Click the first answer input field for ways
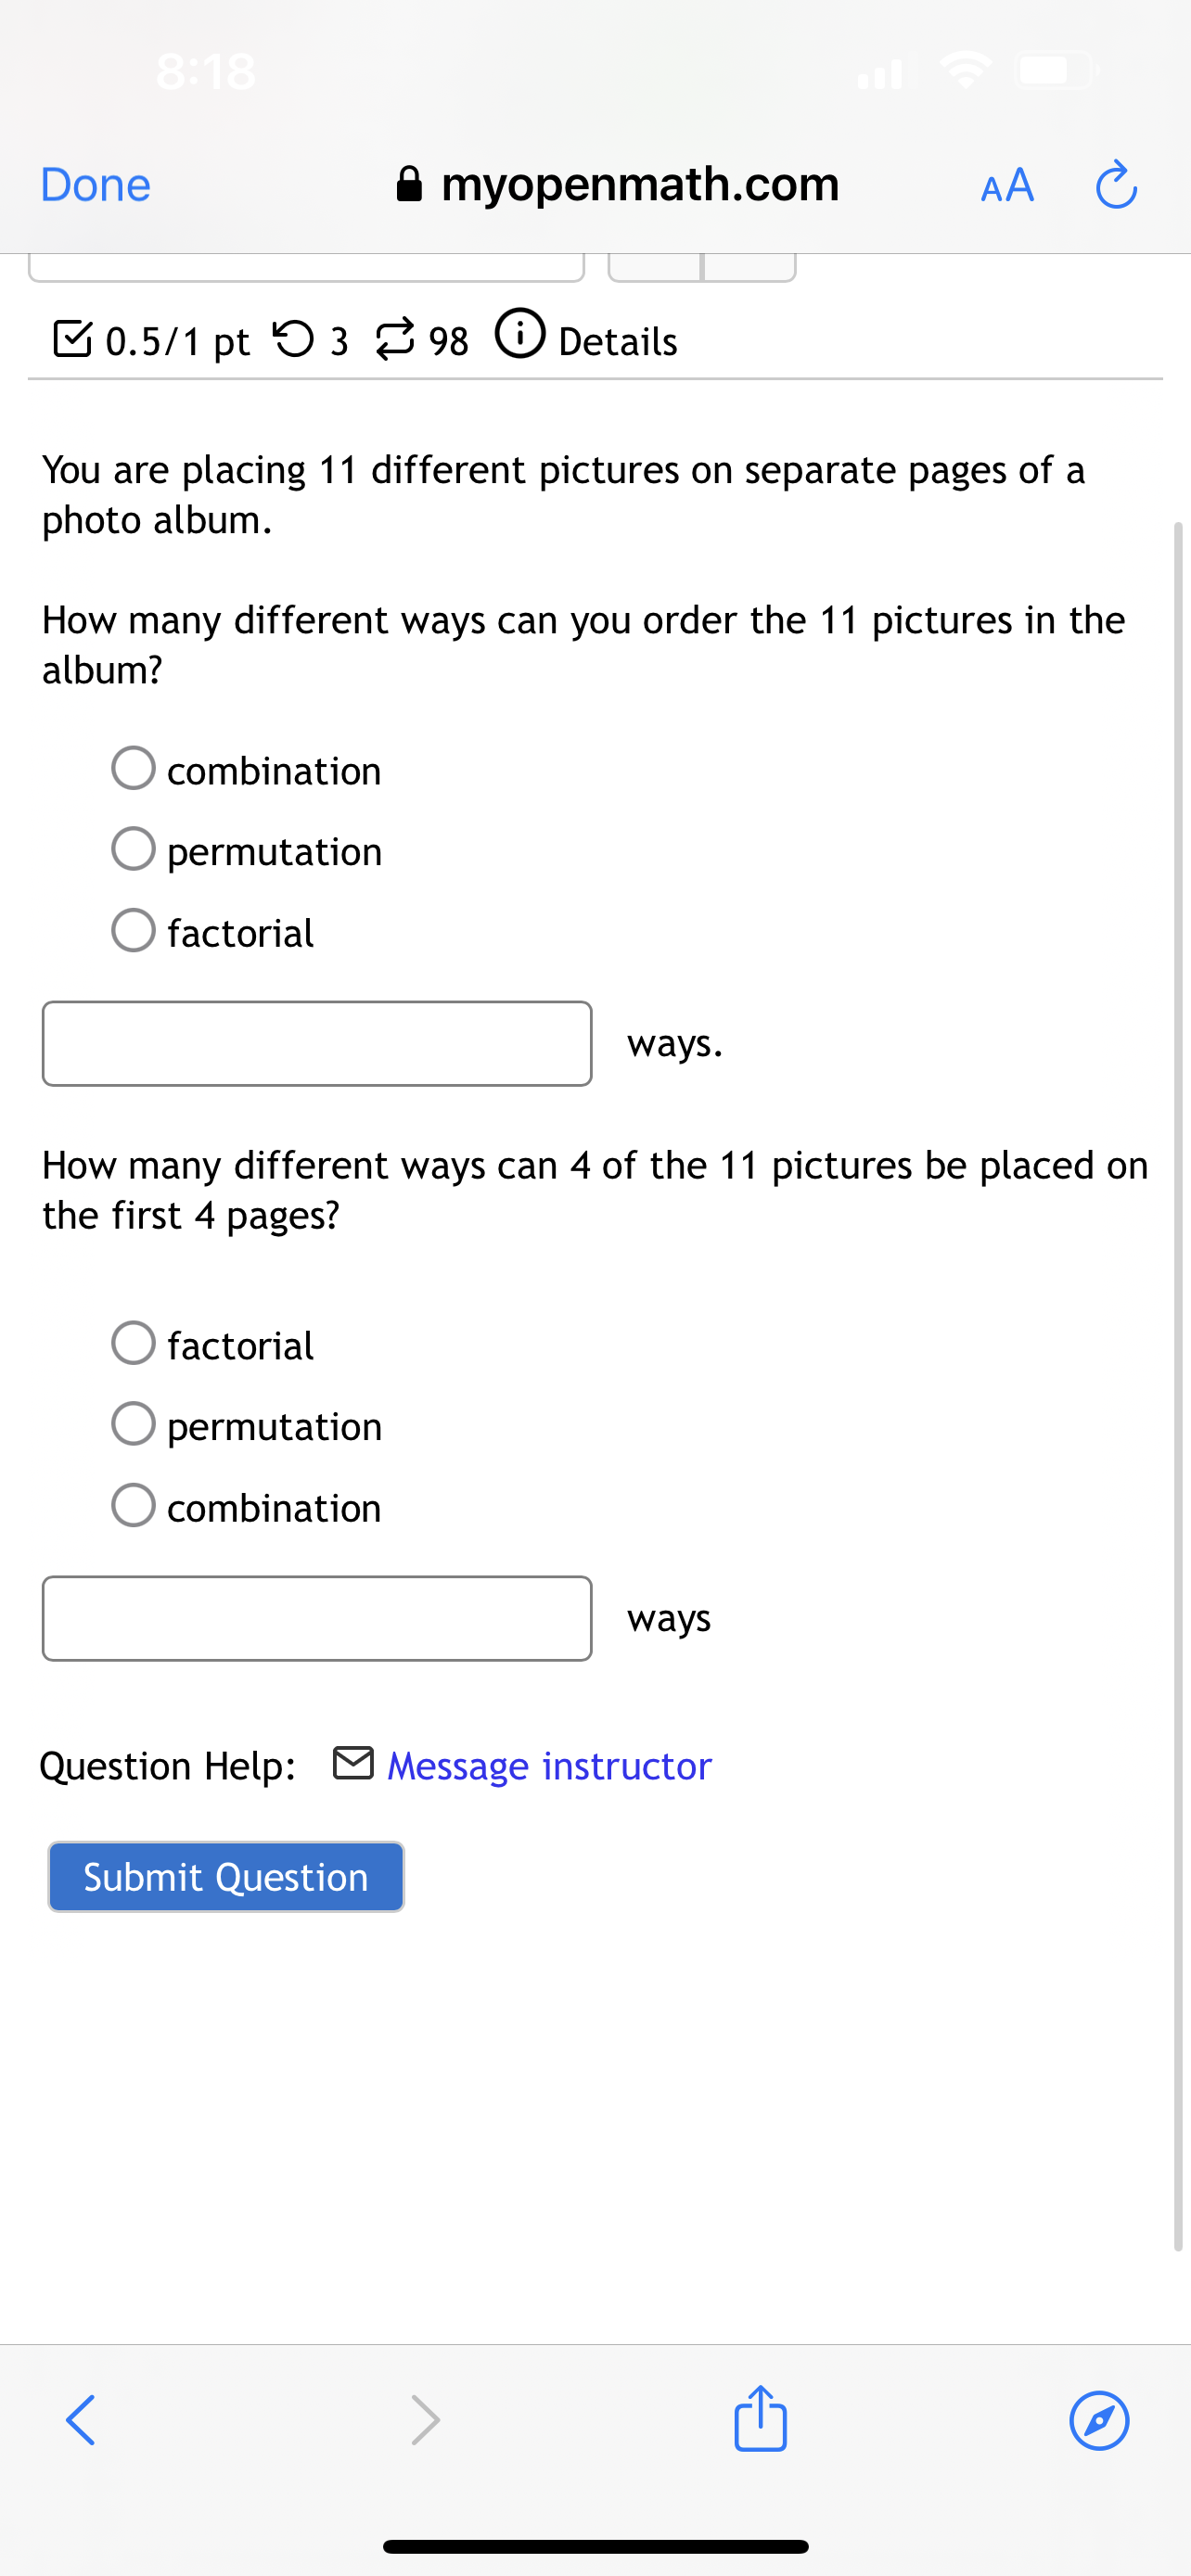Screen dimensions: 1191x2576 (316, 1042)
